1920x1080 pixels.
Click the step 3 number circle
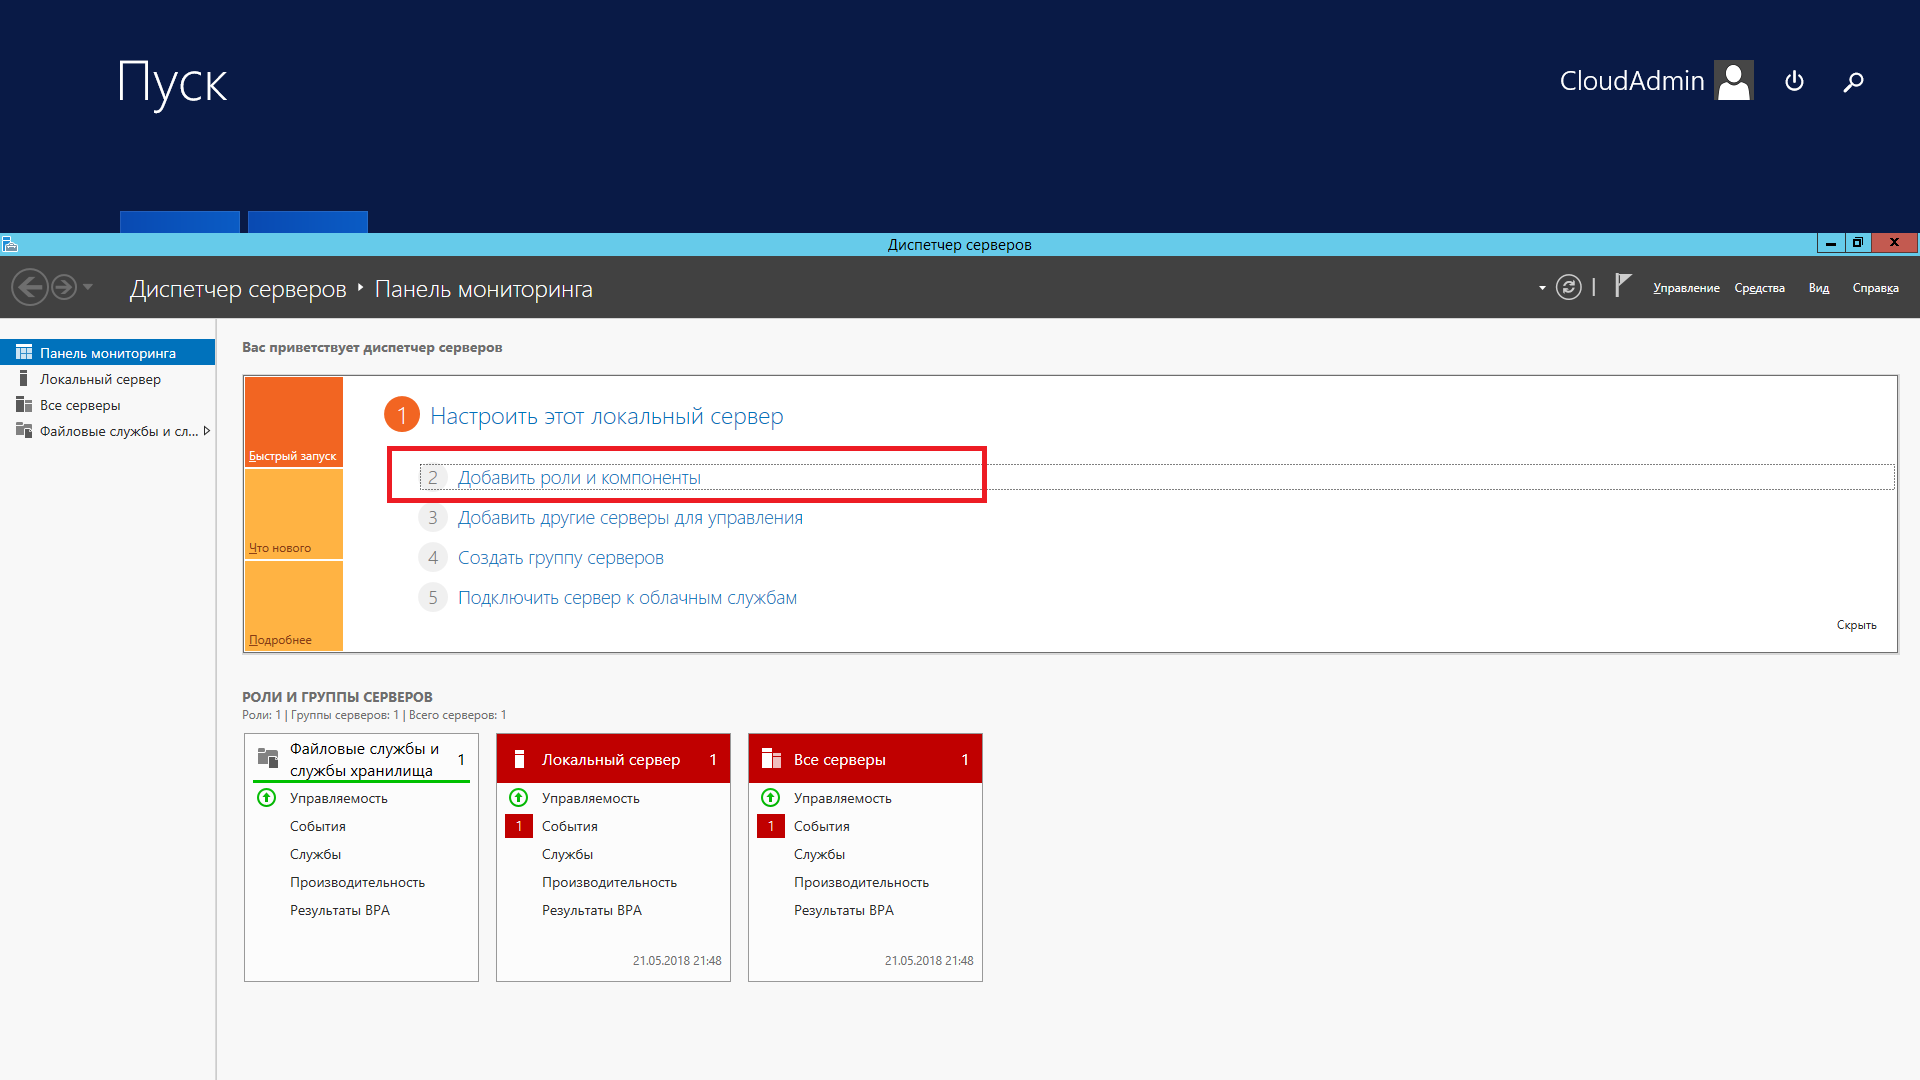[432, 518]
